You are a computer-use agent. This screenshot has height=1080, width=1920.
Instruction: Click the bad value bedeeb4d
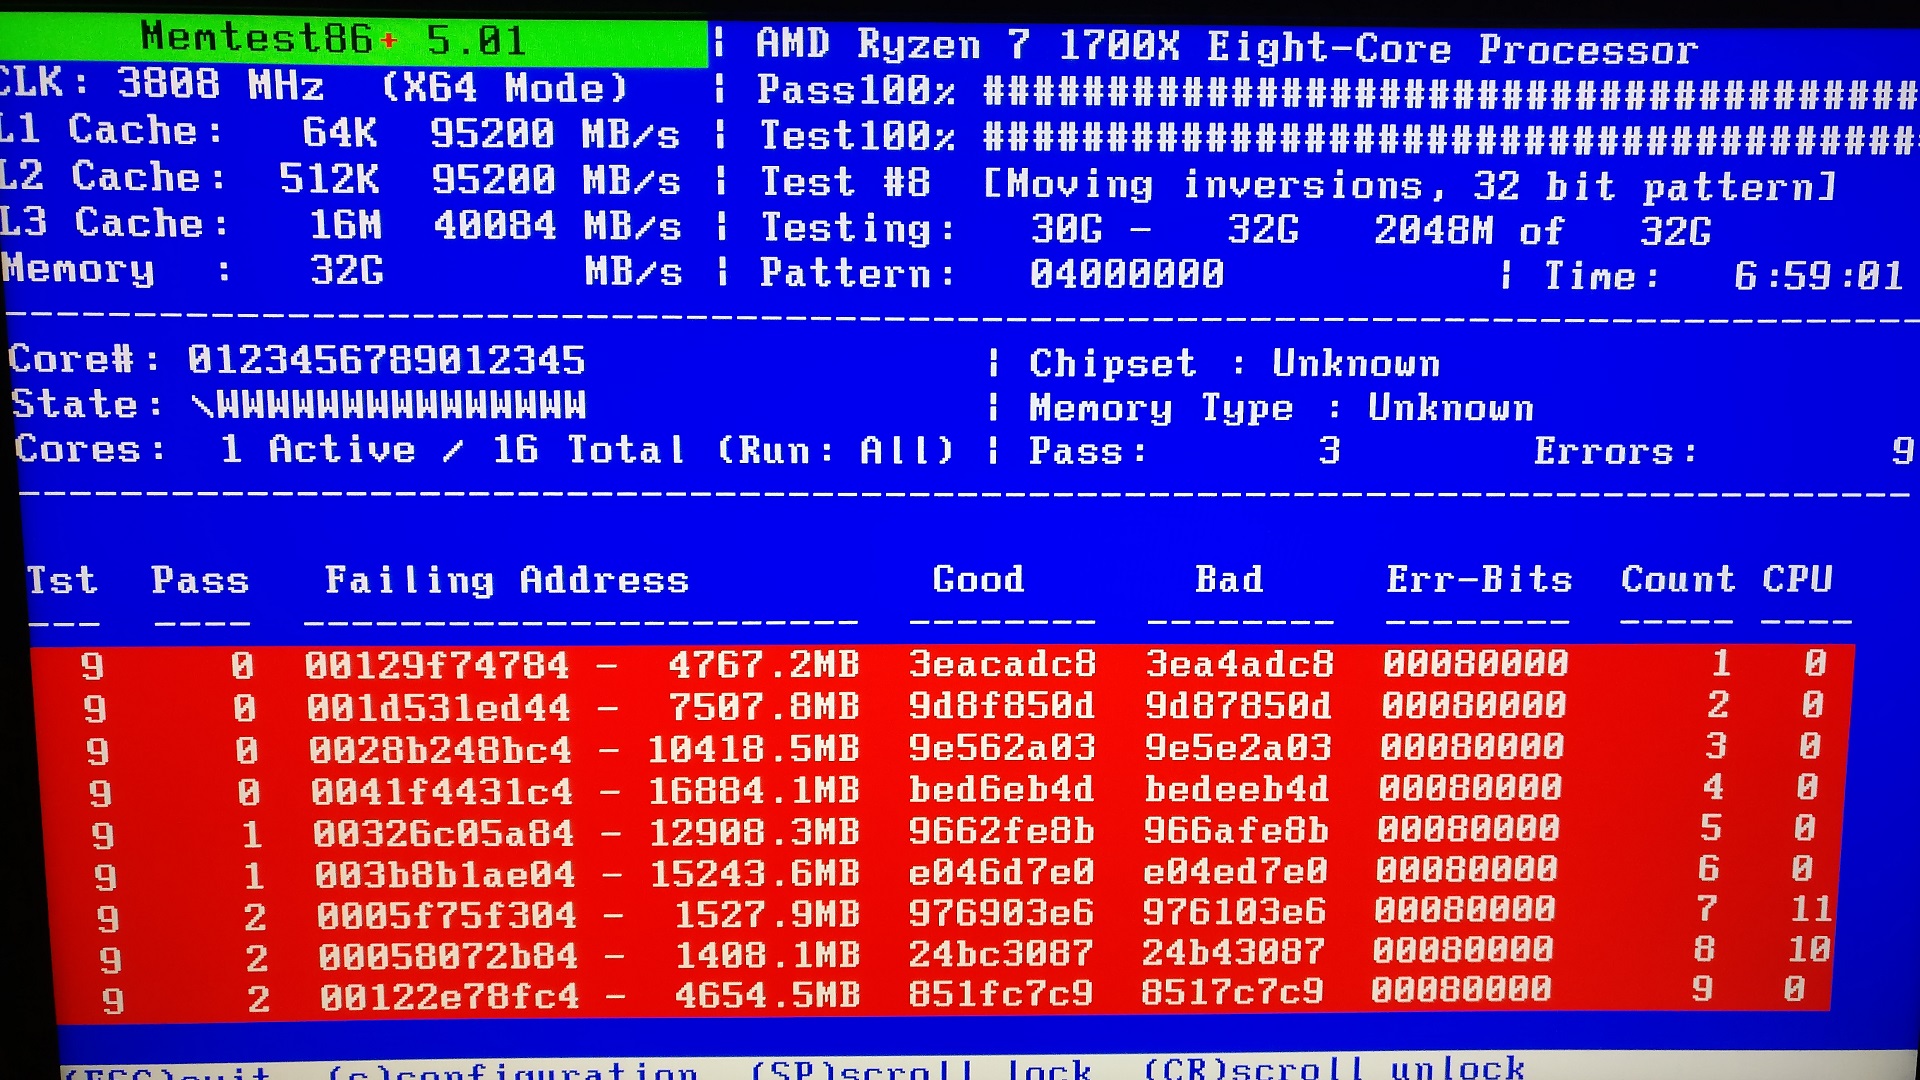tap(1237, 790)
